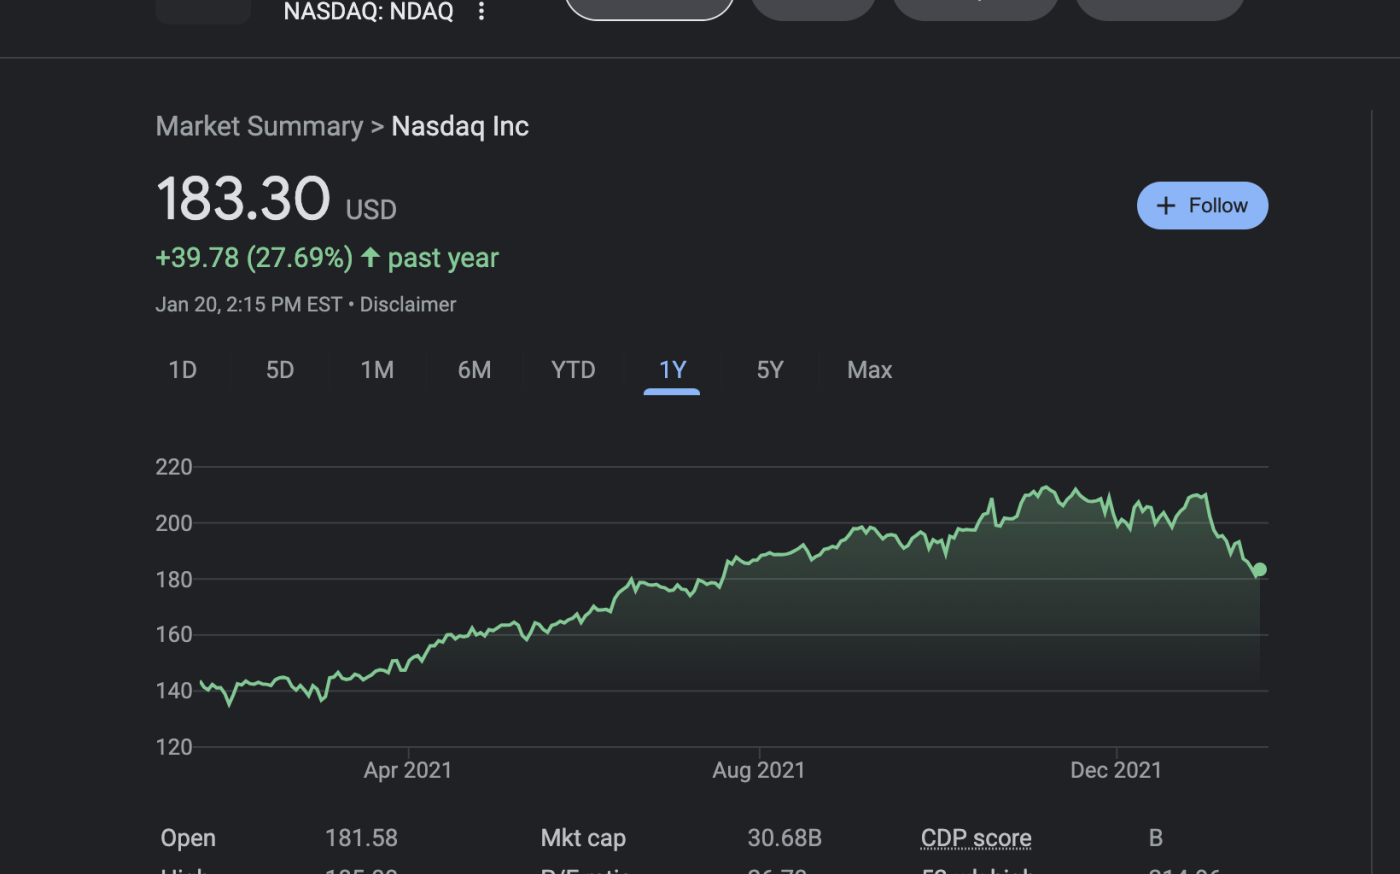Click the CDP score label

coord(976,838)
